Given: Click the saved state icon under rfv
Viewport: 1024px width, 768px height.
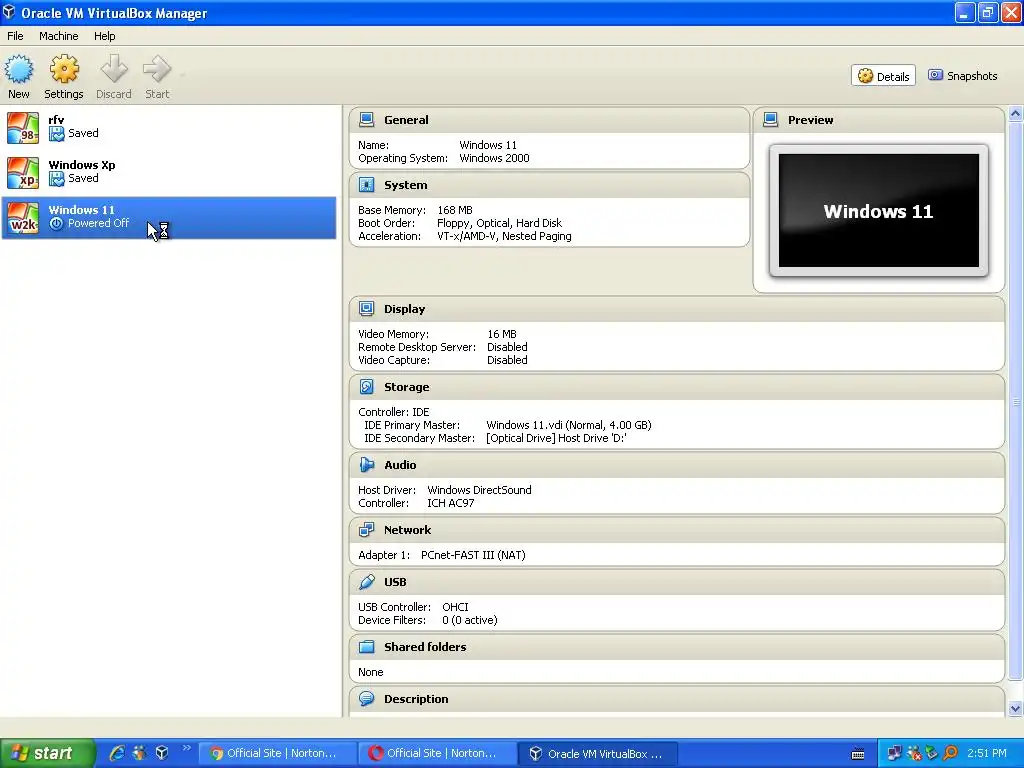Looking at the screenshot, I should (57, 133).
